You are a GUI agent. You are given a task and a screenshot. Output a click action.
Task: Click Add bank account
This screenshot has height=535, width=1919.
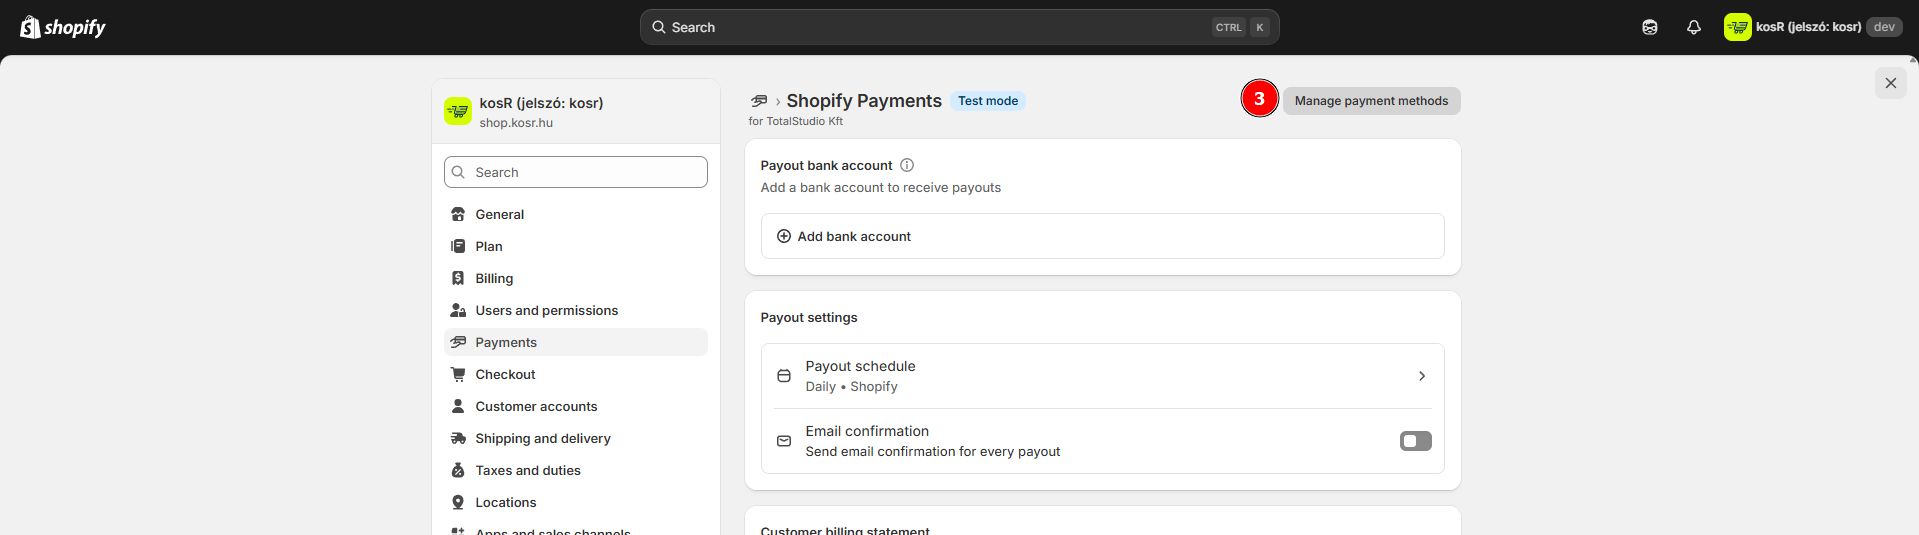pos(854,237)
